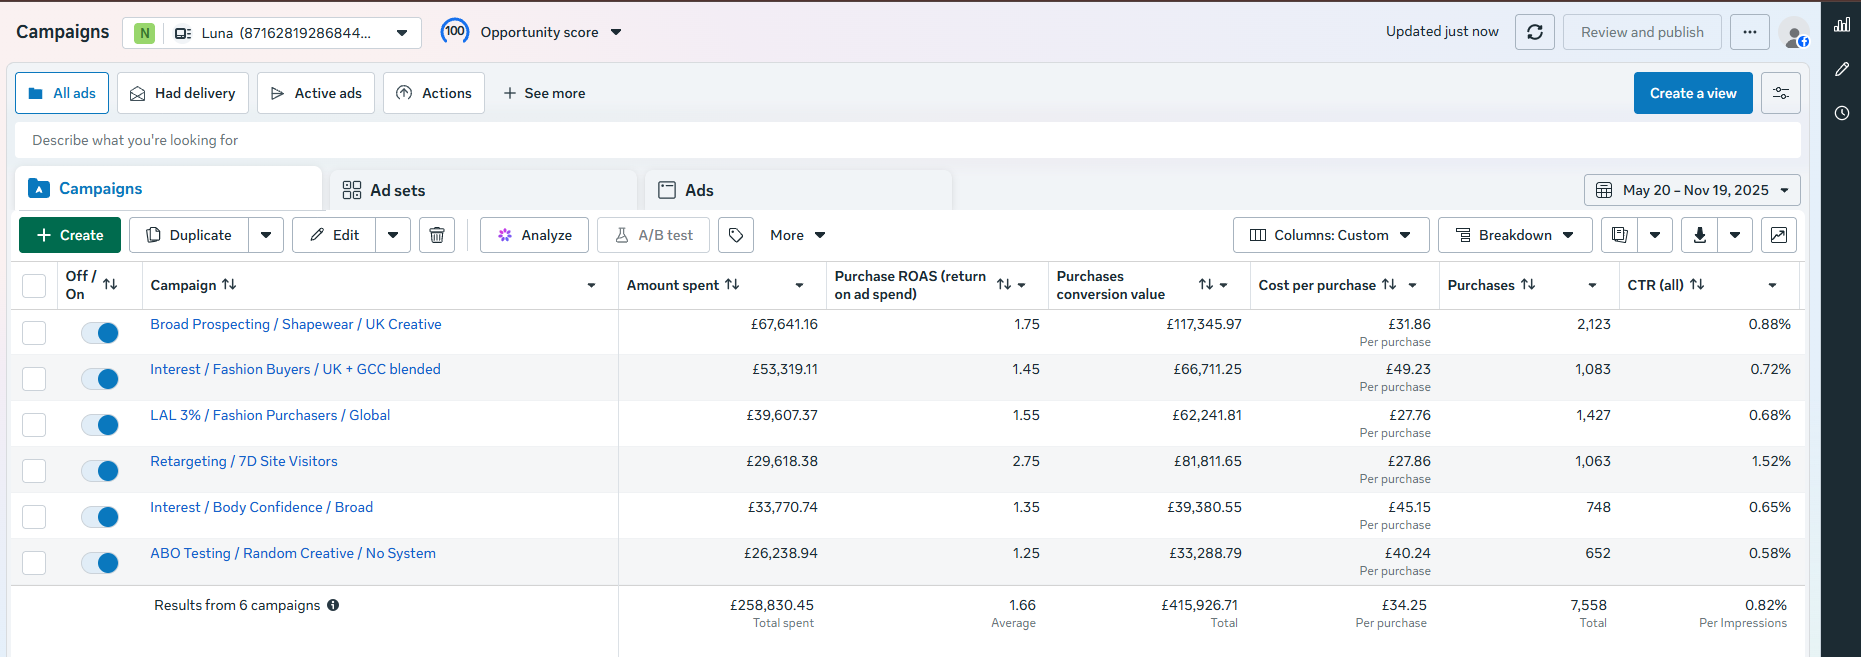The width and height of the screenshot is (1861, 657).
Task: Open the charts icon in right sidebar
Action: click(1842, 25)
